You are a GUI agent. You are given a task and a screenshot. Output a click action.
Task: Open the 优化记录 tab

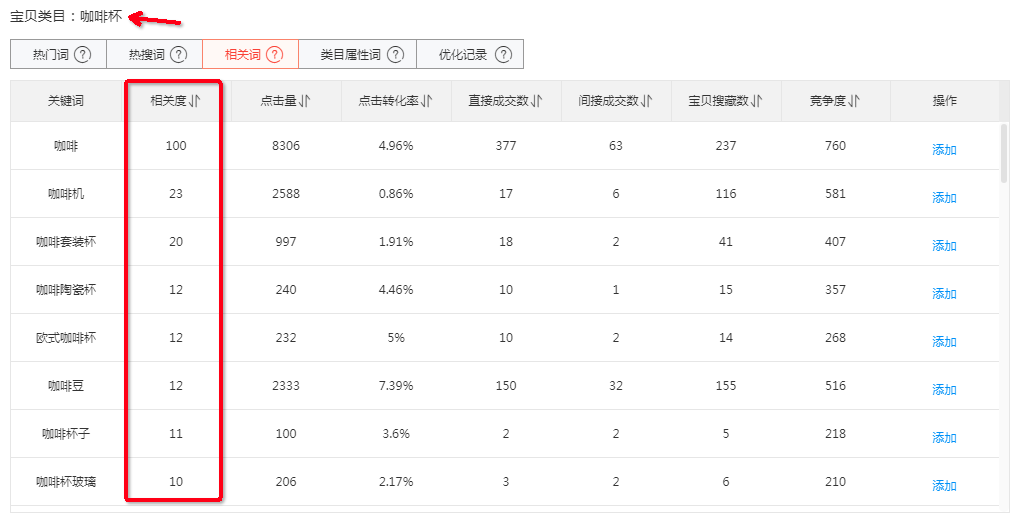coord(470,54)
